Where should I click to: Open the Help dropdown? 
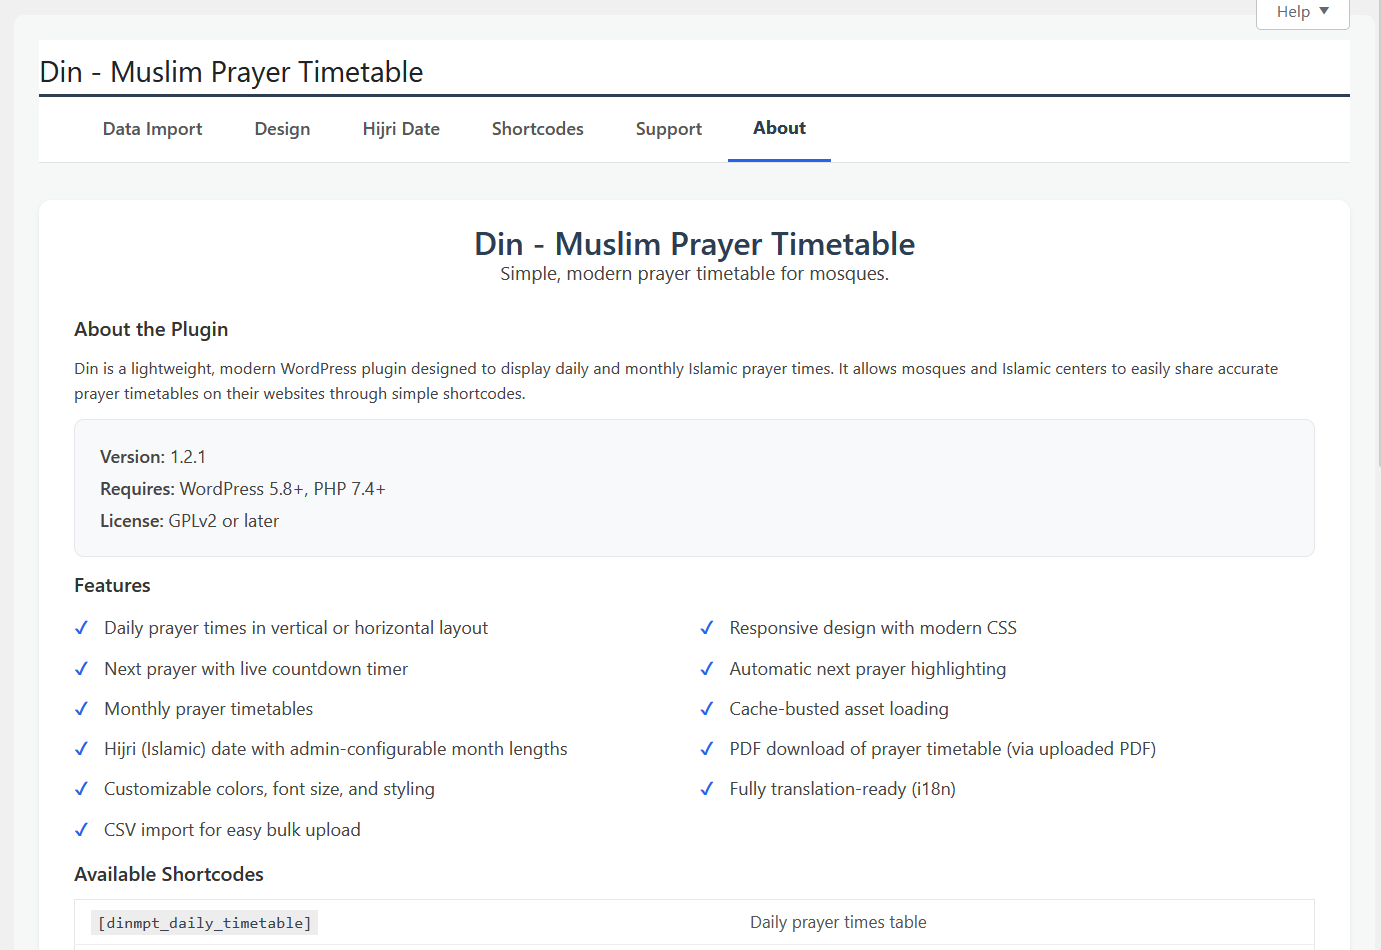(x=1302, y=12)
